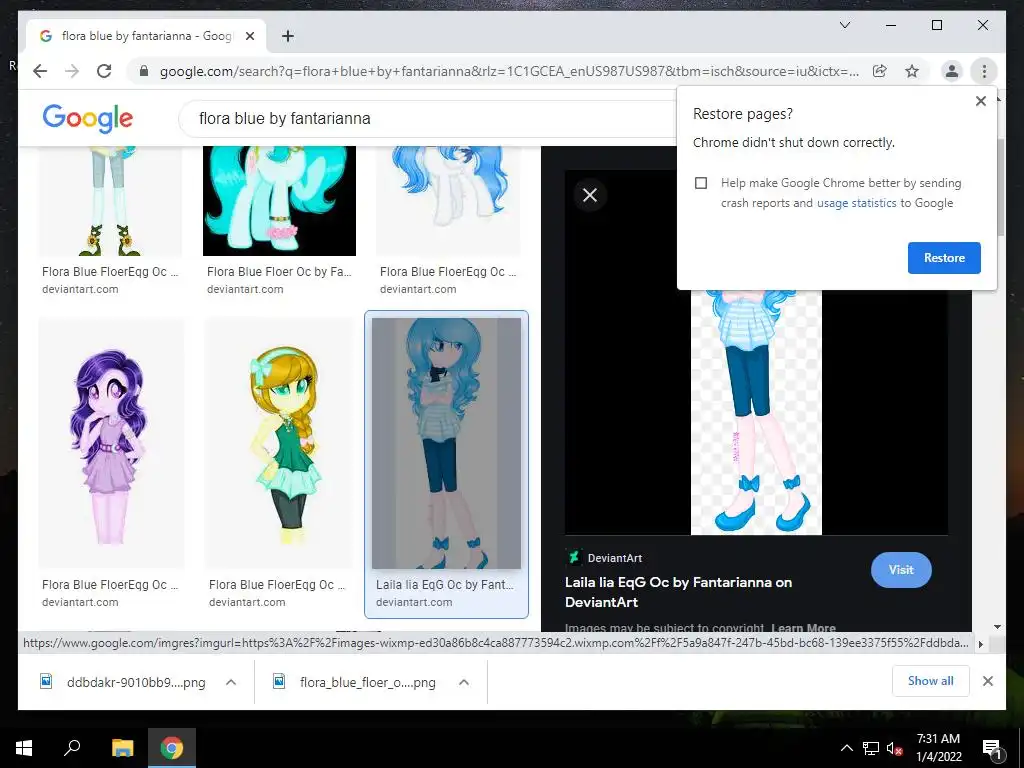1024x768 pixels.
Task: Click the Chrome taskbar icon
Action: (x=172, y=748)
